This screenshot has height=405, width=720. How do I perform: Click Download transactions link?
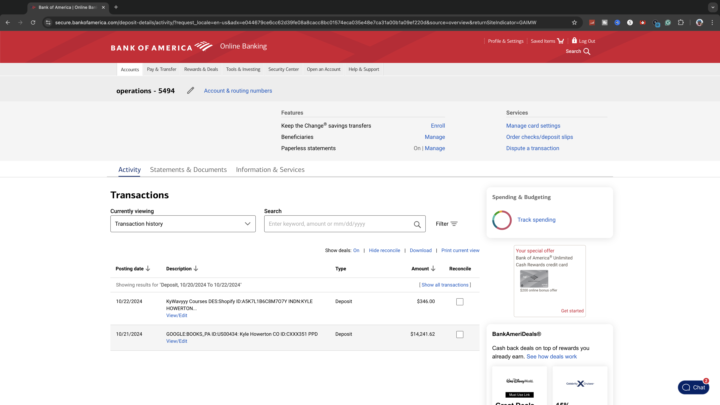point(421,250)
